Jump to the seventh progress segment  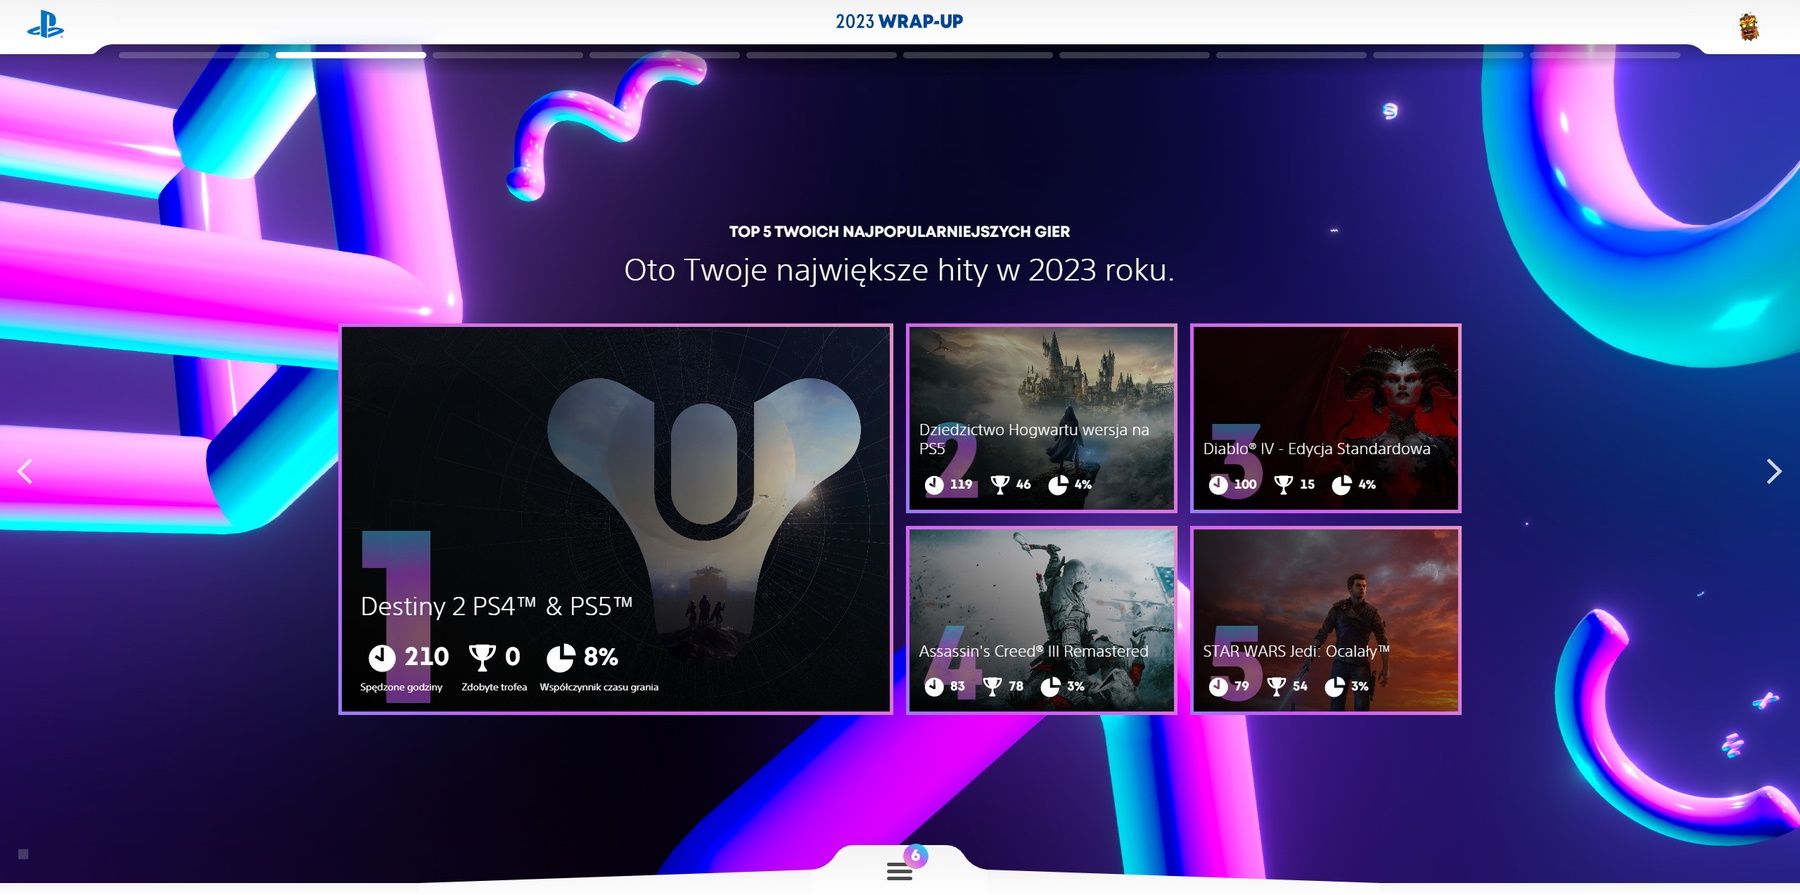tap(1135, 55)
